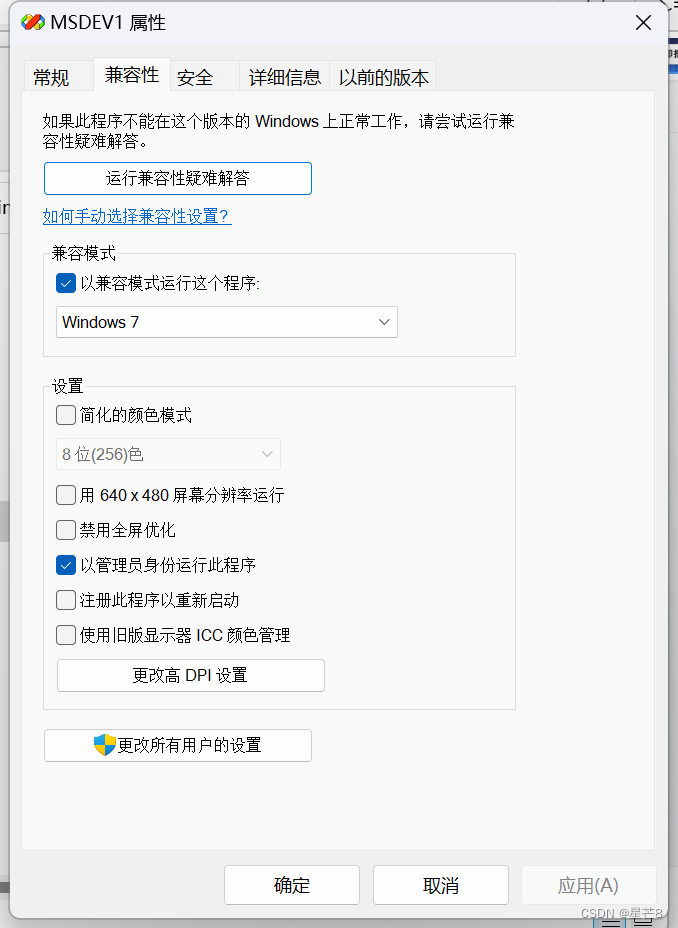
Task: Disable 以管理员身份运行此程序
Action: pyautogui.click(x=65, y=564)
